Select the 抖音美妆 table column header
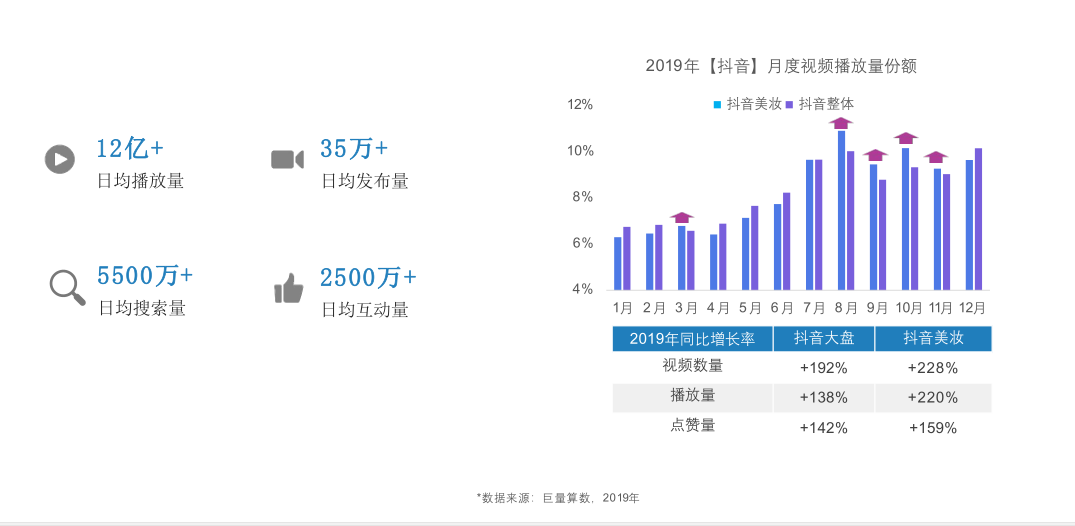This screenshot has width=1075, height=526. [x=933, y=338]
